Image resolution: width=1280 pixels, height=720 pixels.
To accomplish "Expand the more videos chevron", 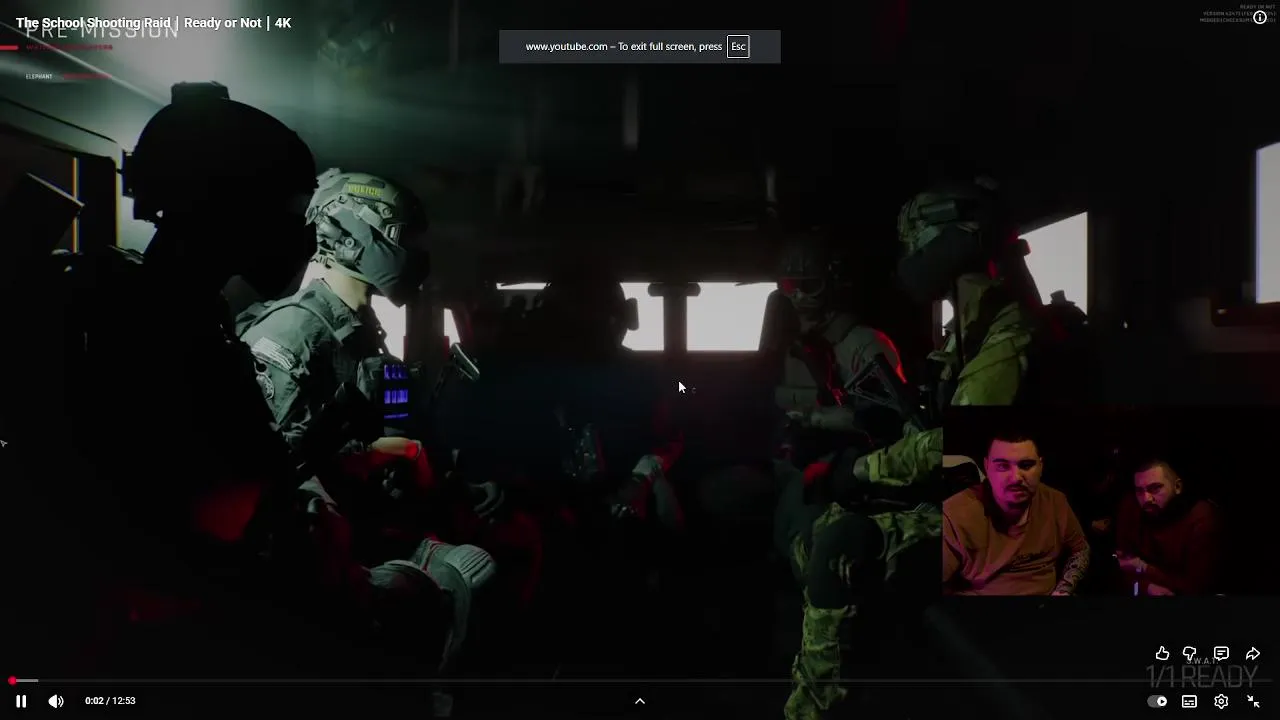I will [x=640, y=701].
